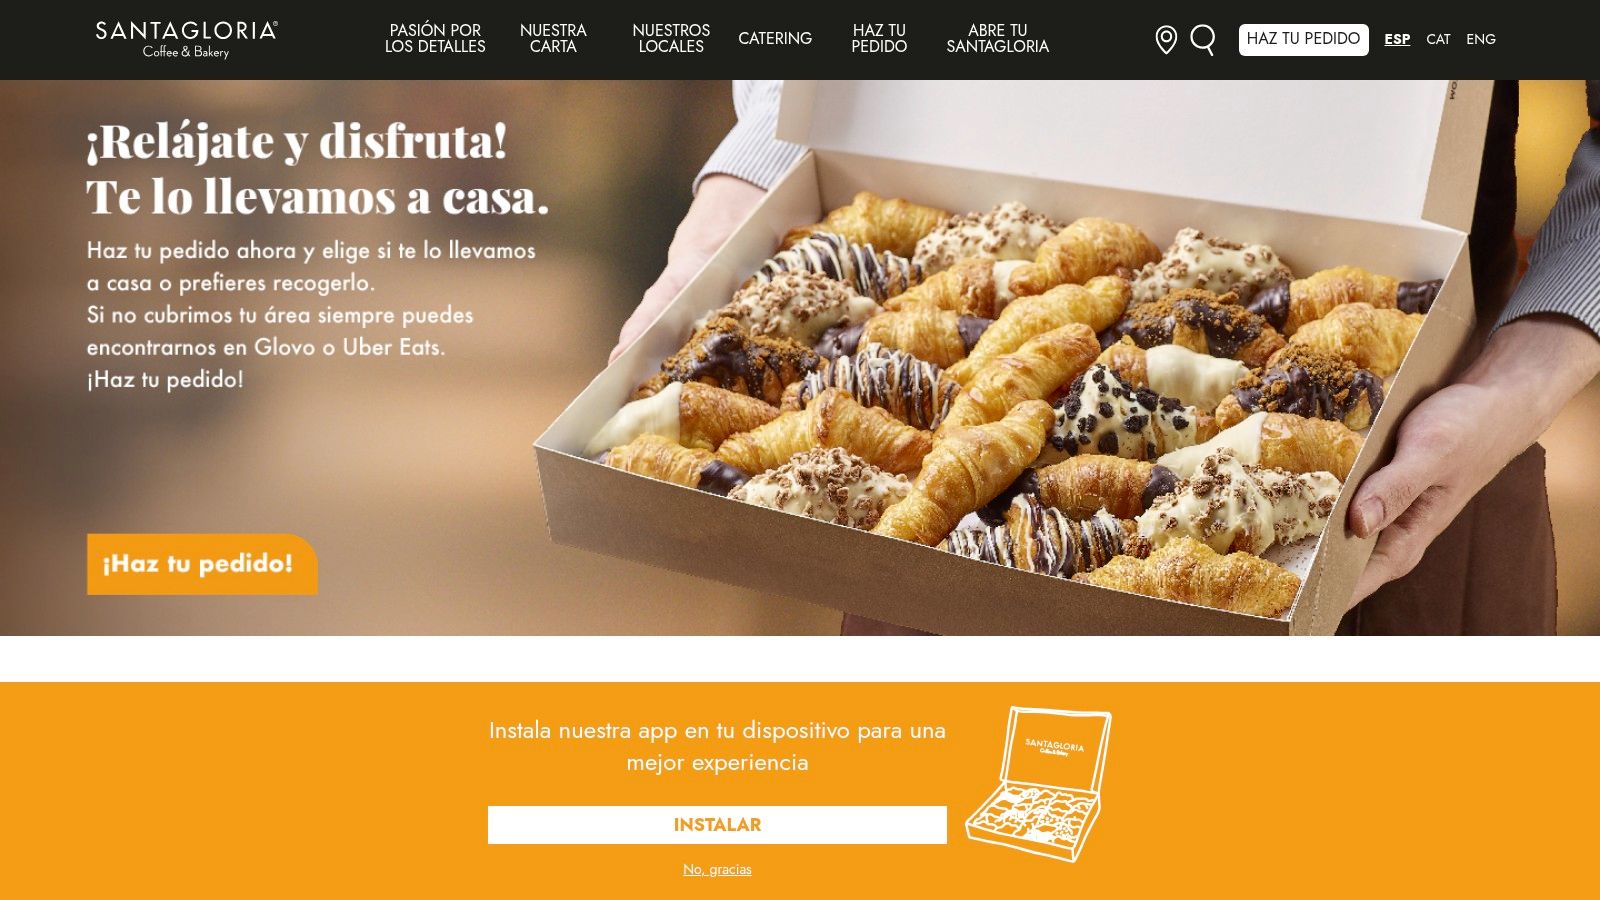
Task: Switch language to CAT
Action: coord(1438,40)
